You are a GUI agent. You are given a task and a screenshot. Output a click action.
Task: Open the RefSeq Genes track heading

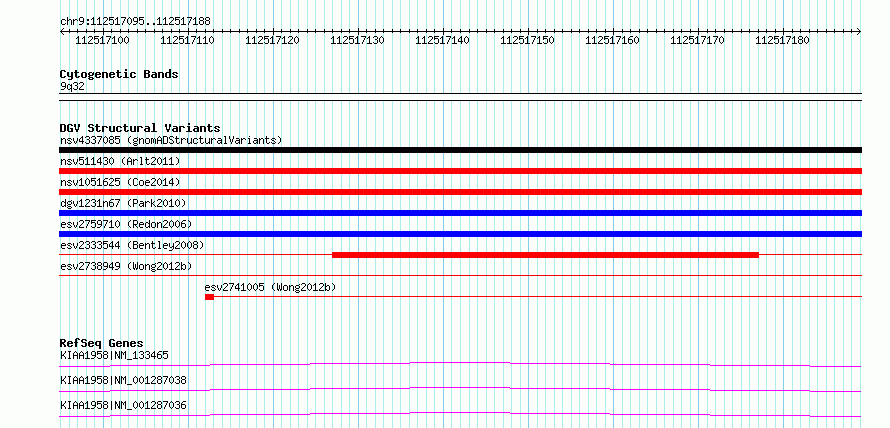coord(101,343)
